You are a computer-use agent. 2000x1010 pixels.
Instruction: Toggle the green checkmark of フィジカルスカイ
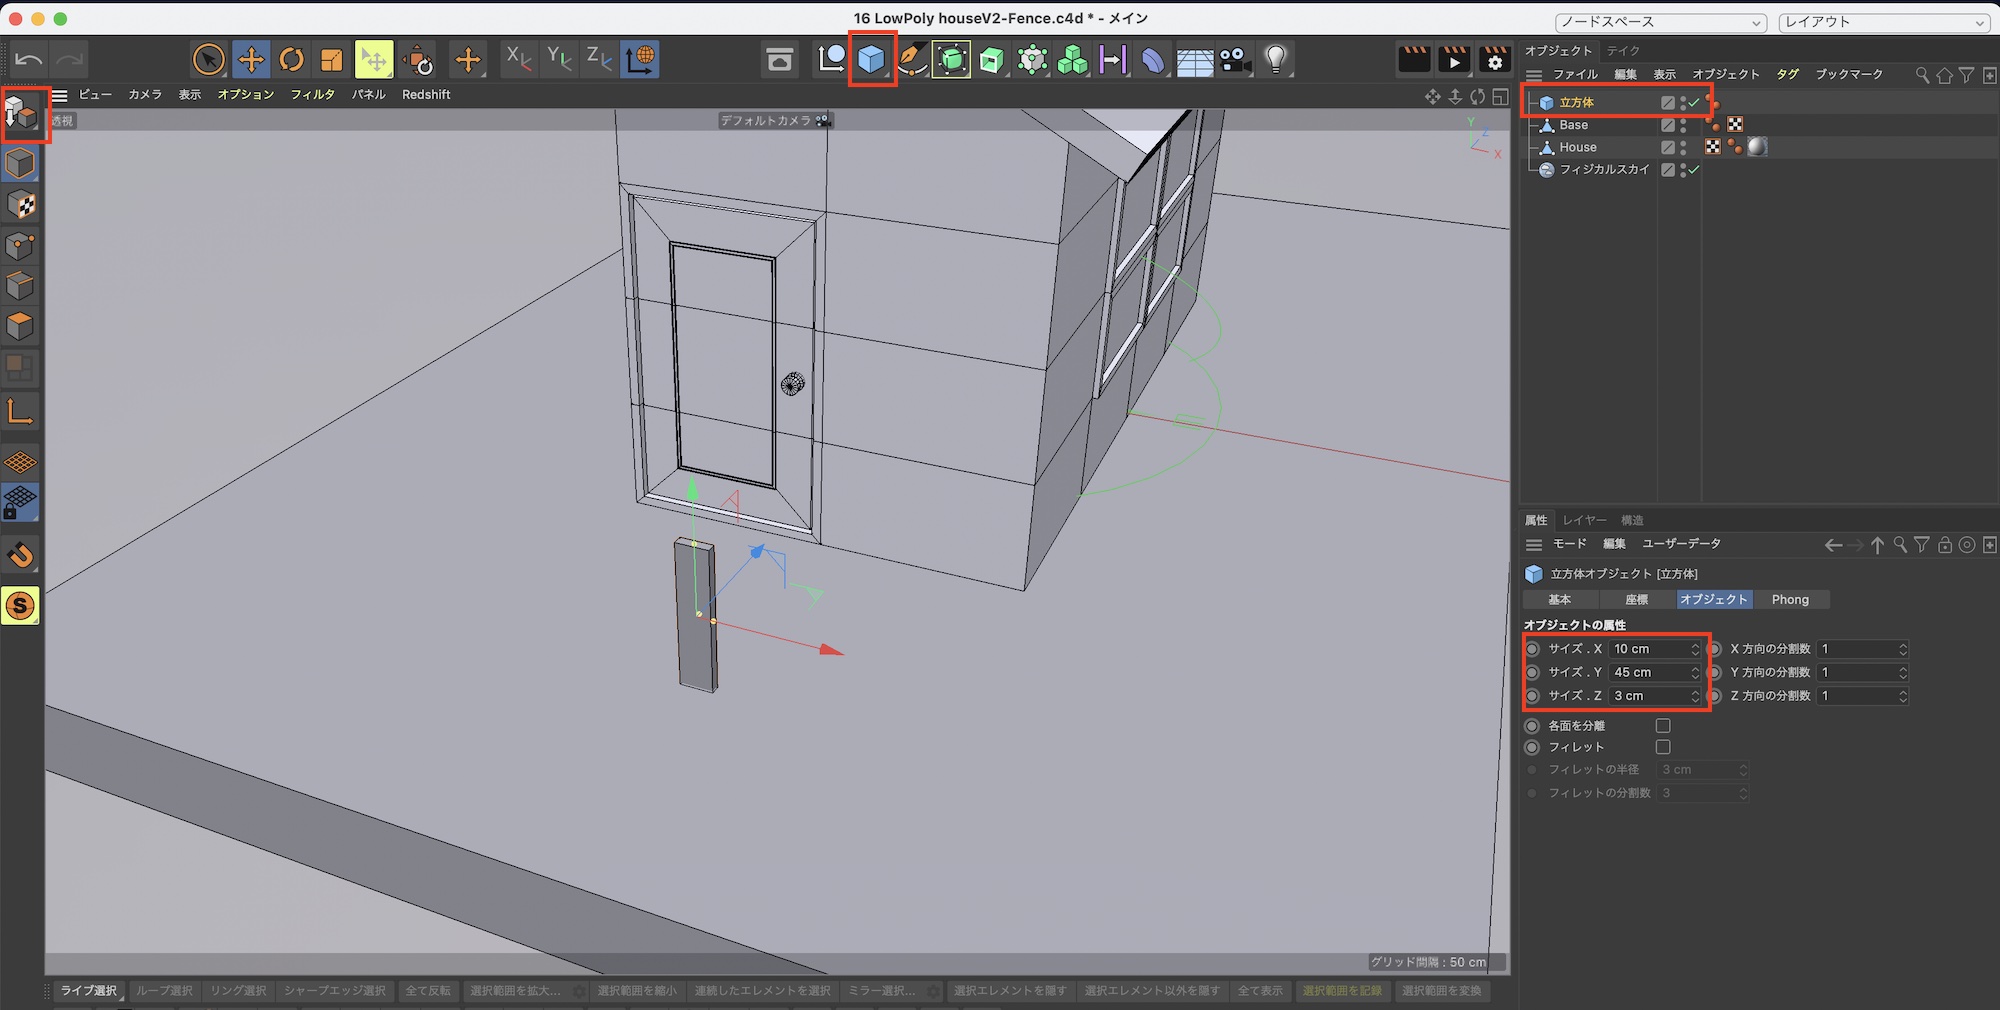[1694, 170]
